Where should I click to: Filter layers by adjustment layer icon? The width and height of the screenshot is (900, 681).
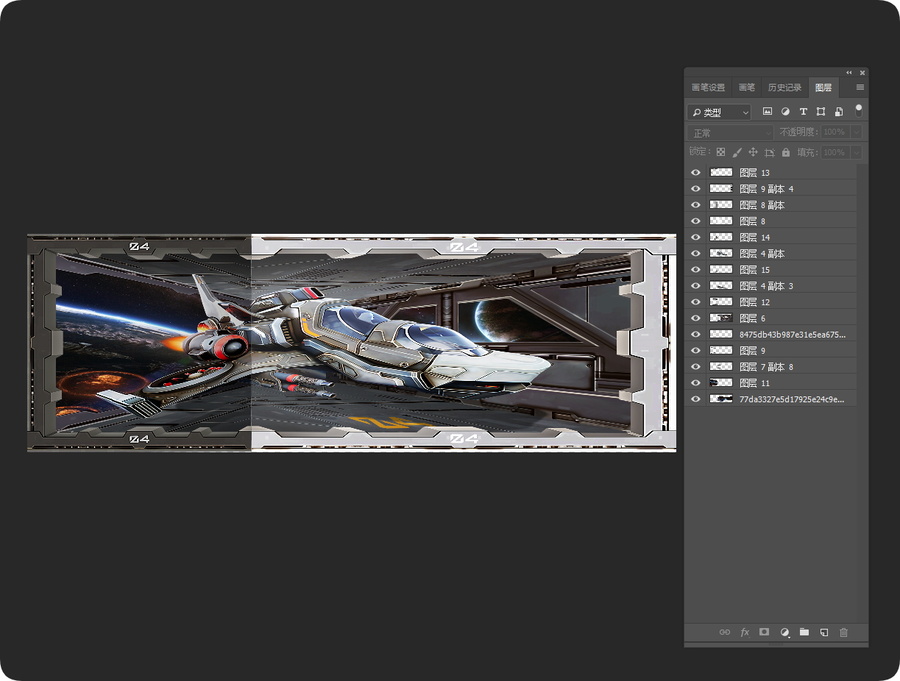point(785,111)
